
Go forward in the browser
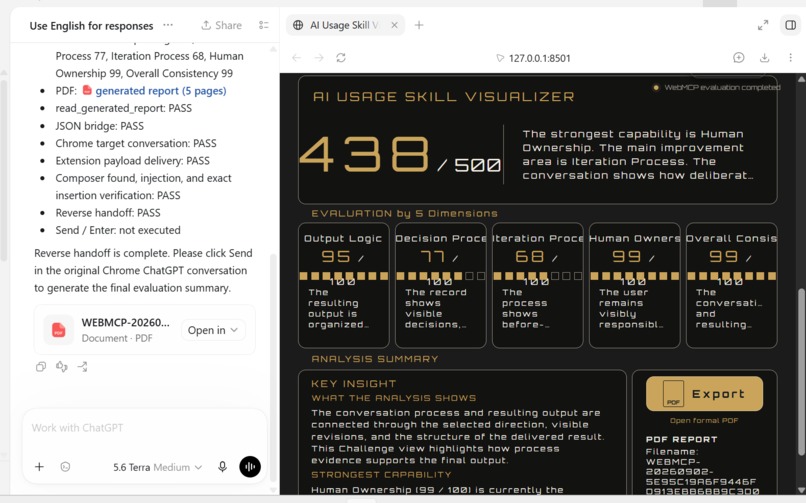click(x=319, y=58)
